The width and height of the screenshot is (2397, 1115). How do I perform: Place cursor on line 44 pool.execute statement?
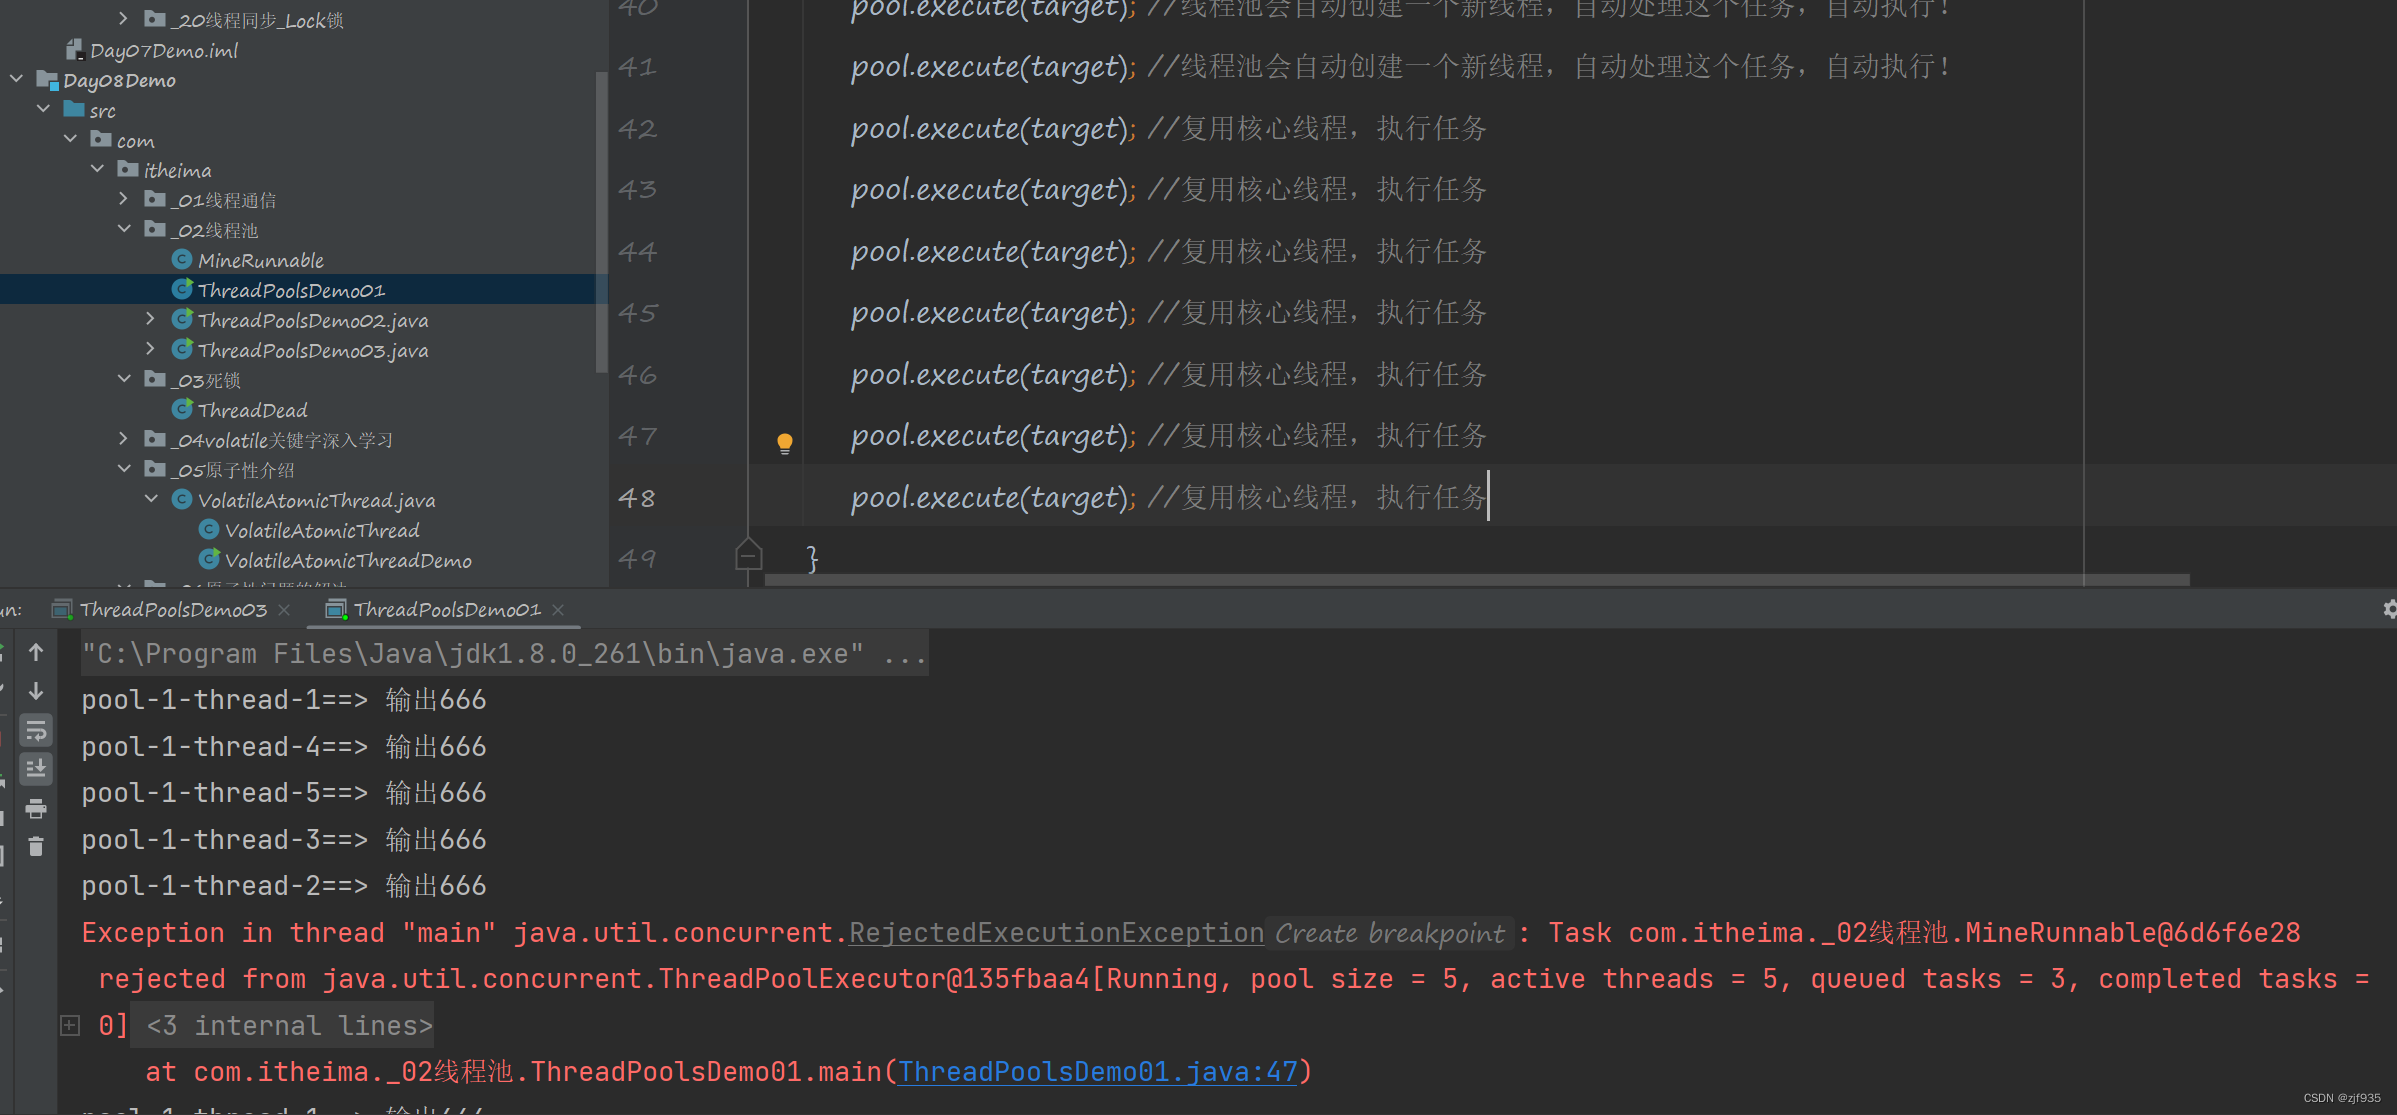pyautogui.click(x=993, y=251)
